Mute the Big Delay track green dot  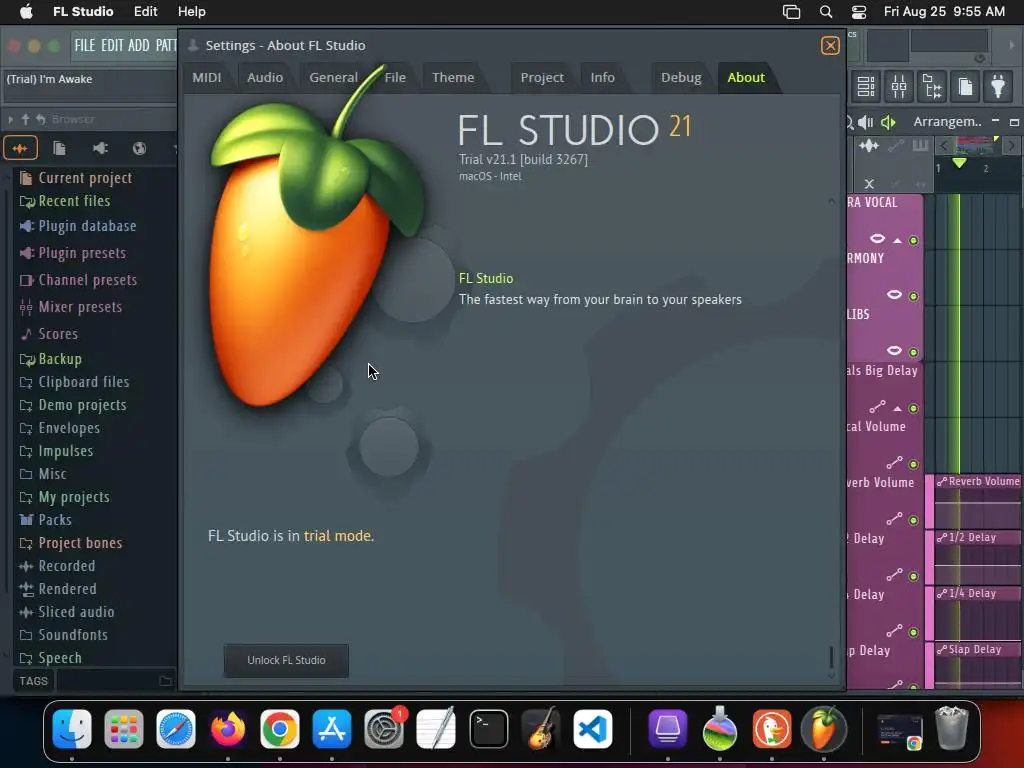[914, 409]
